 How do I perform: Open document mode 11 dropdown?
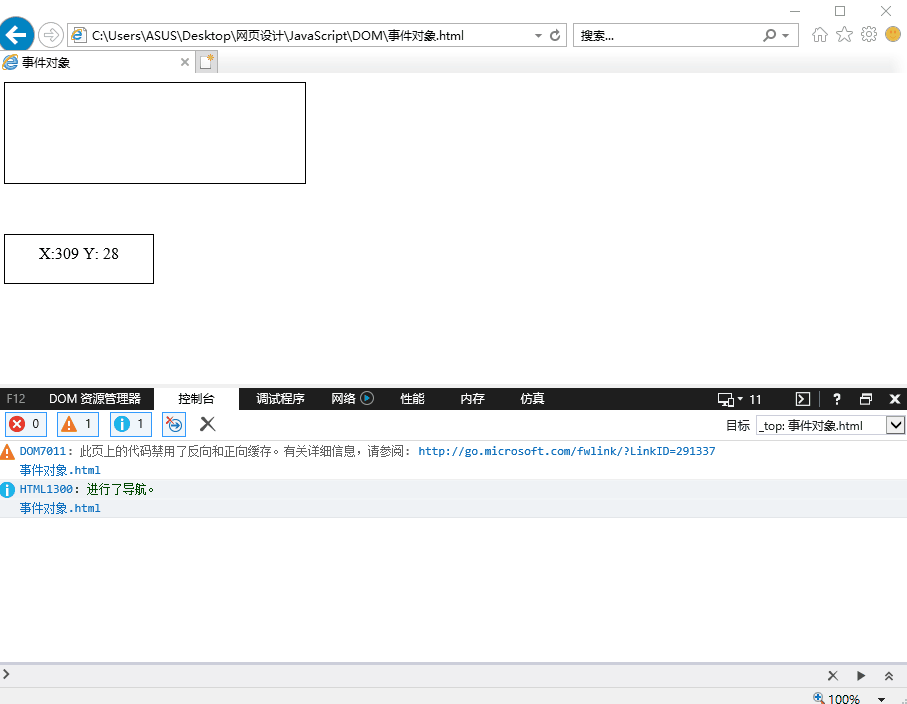(x=739, y=399)
